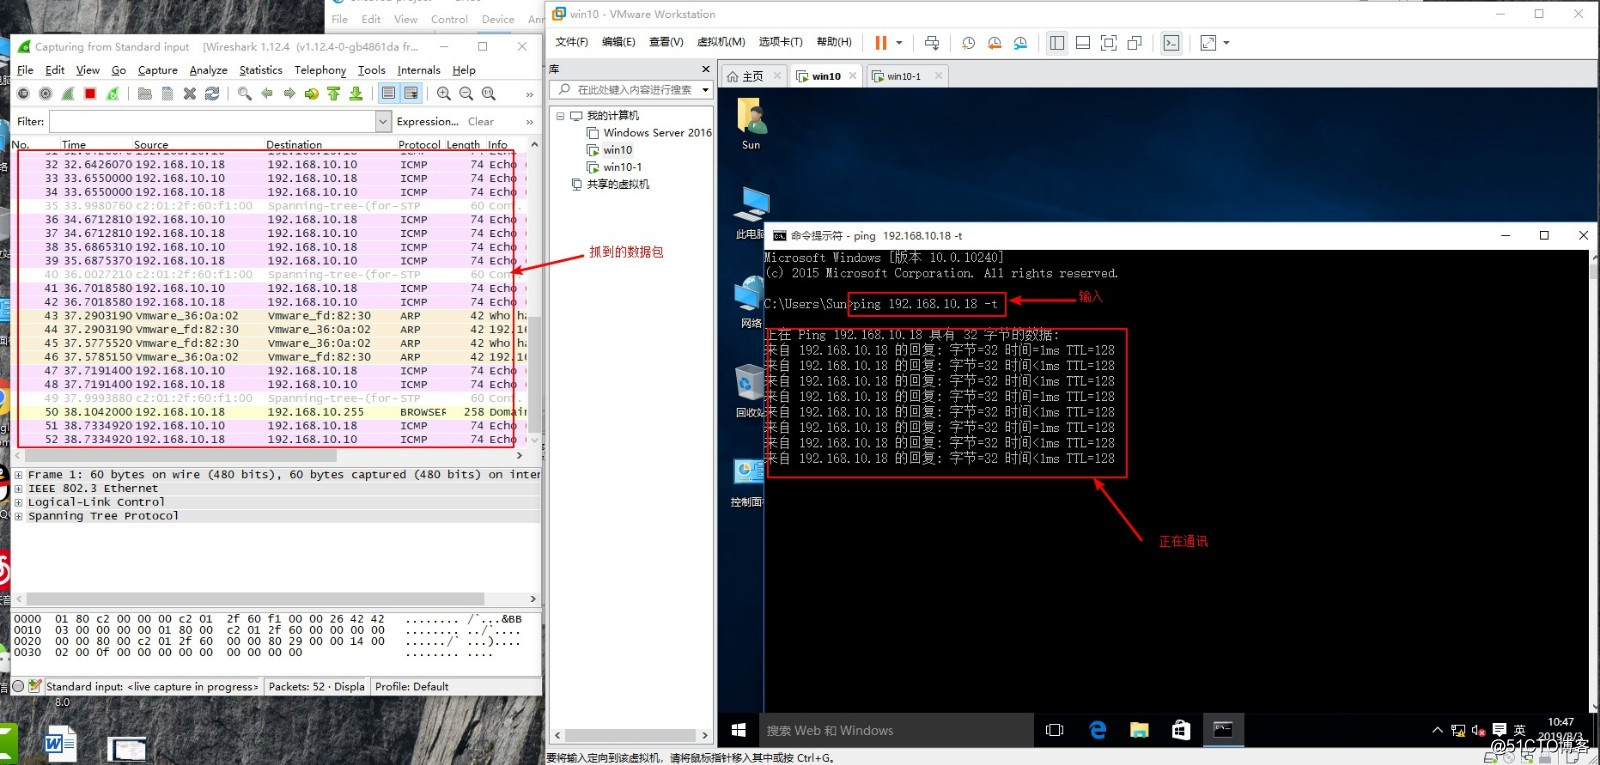Click the go to packet number icon

click(311, 93)
